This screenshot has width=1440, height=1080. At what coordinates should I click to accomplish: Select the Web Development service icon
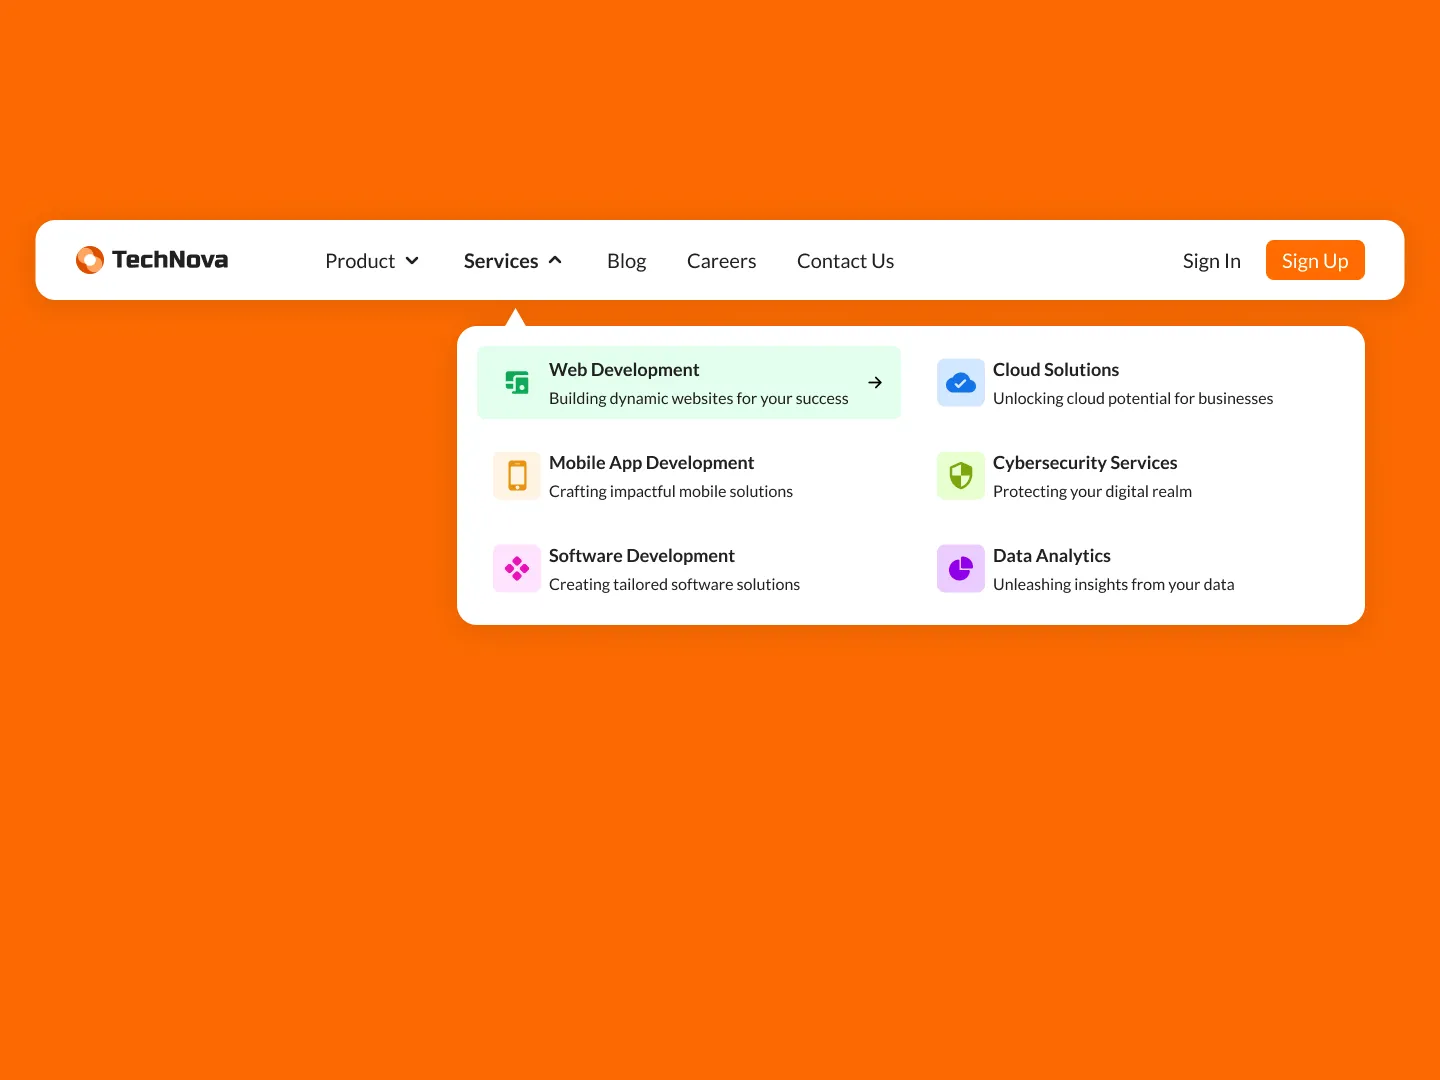click(x=517, y=382)
